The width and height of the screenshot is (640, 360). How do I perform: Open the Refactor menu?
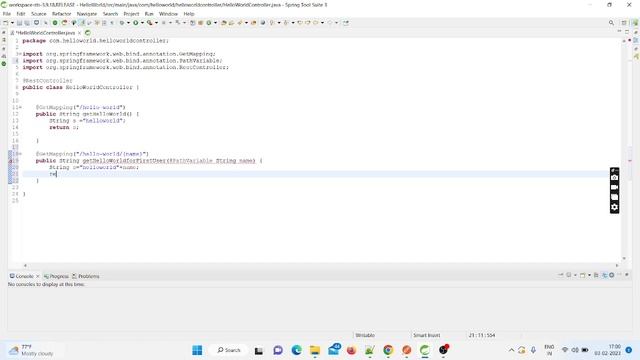tap(62, 14)
